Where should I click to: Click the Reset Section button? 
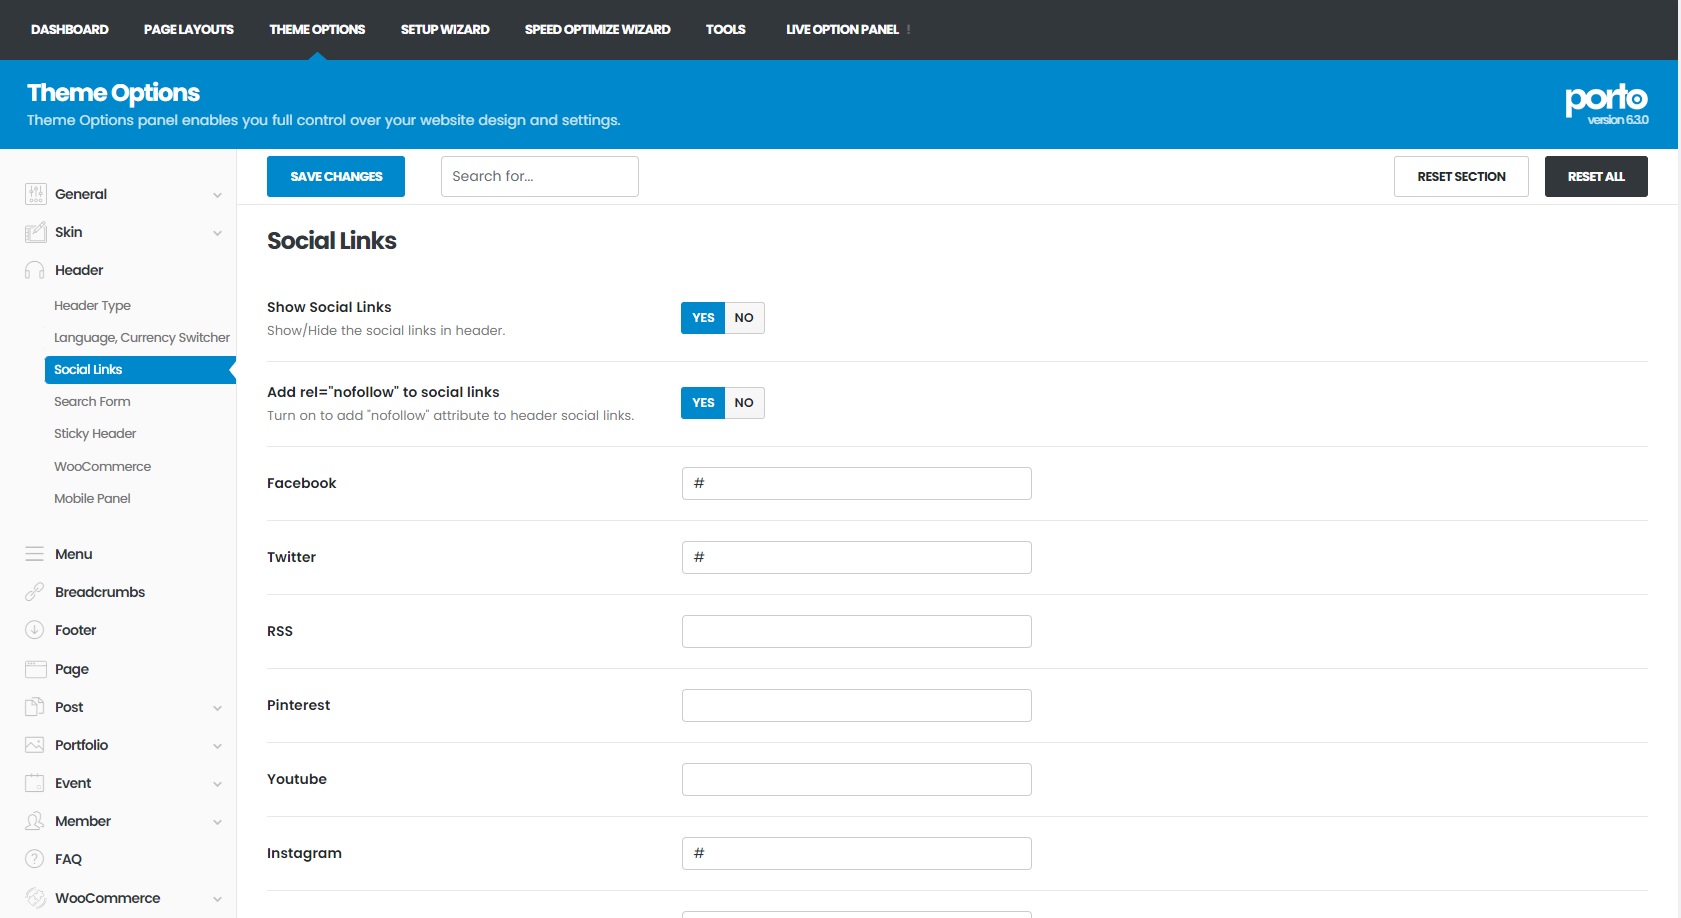[x=1460, y=177]
